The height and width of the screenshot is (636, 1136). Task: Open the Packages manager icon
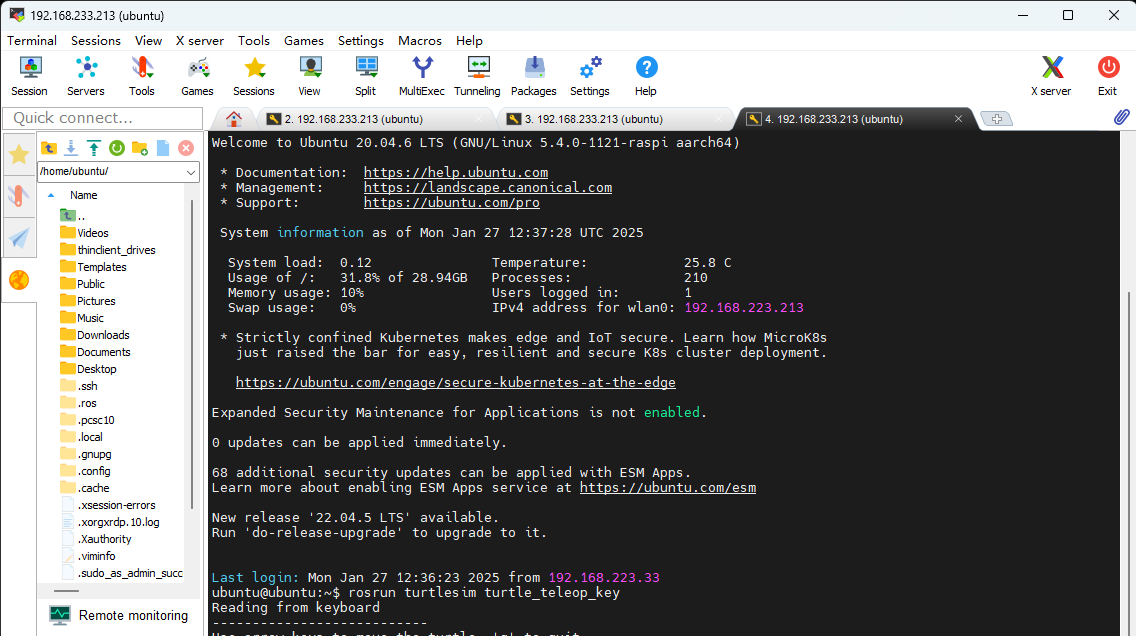(x=534, y=76)
